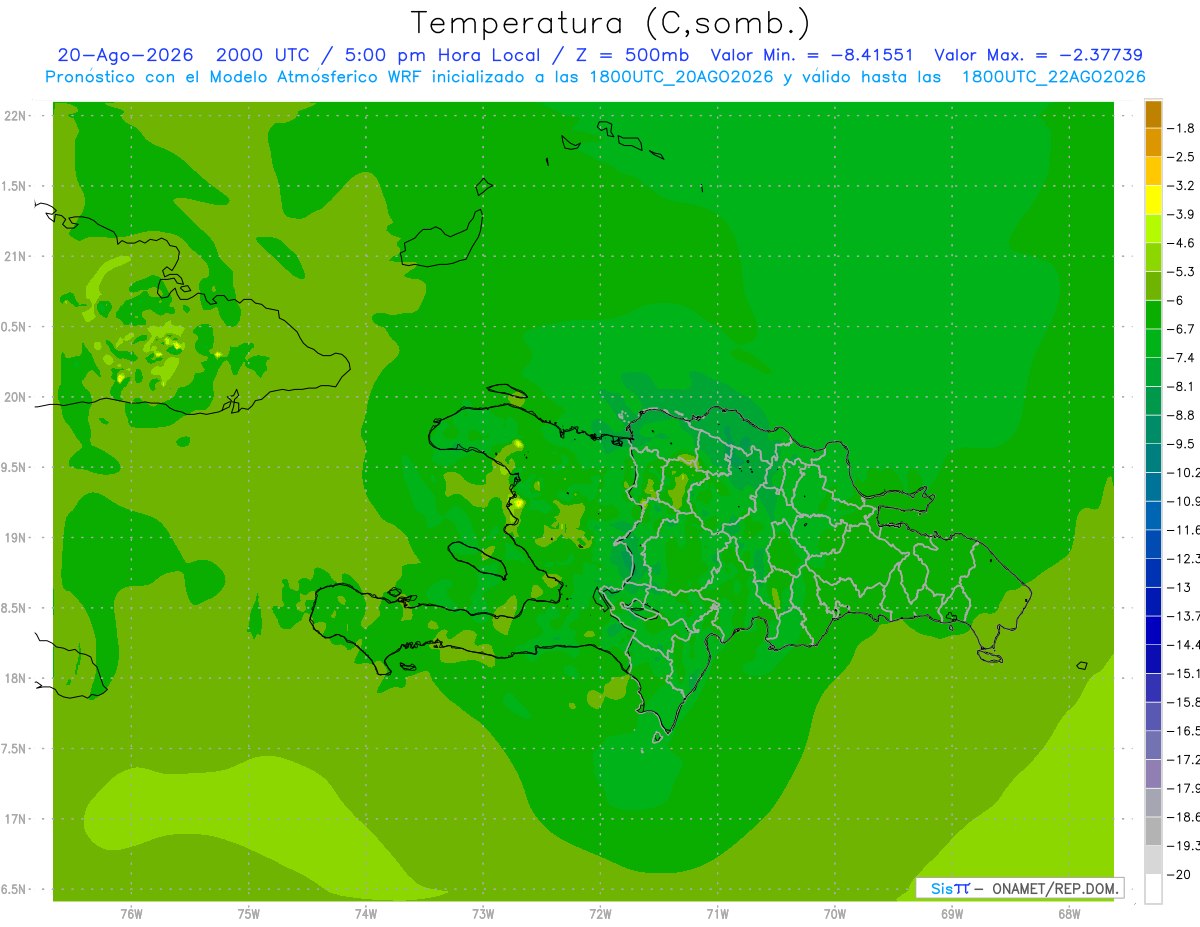Click the 73W longitude label
The width and height of the screenshot is (1200, 927).
pyautogui.click(x=483, y=914)
